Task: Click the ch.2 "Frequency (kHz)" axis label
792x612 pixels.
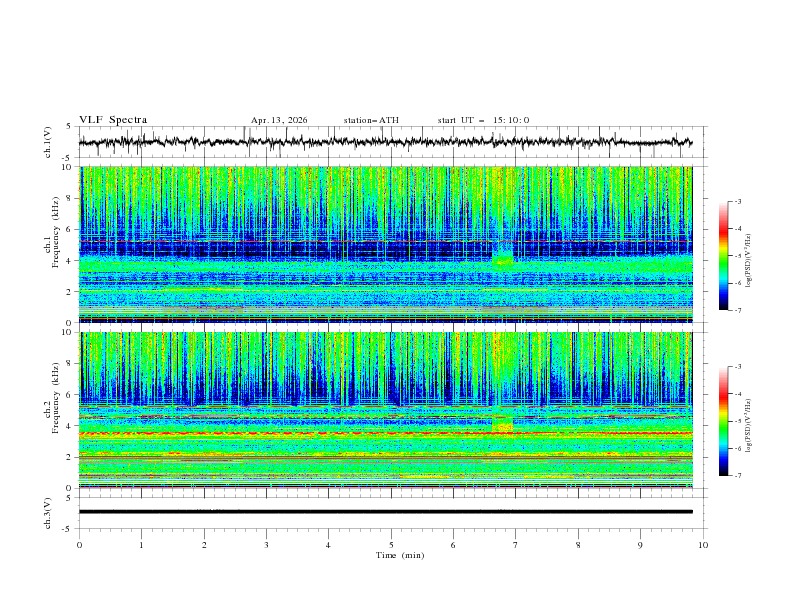Action: click(x=56, y=398)
